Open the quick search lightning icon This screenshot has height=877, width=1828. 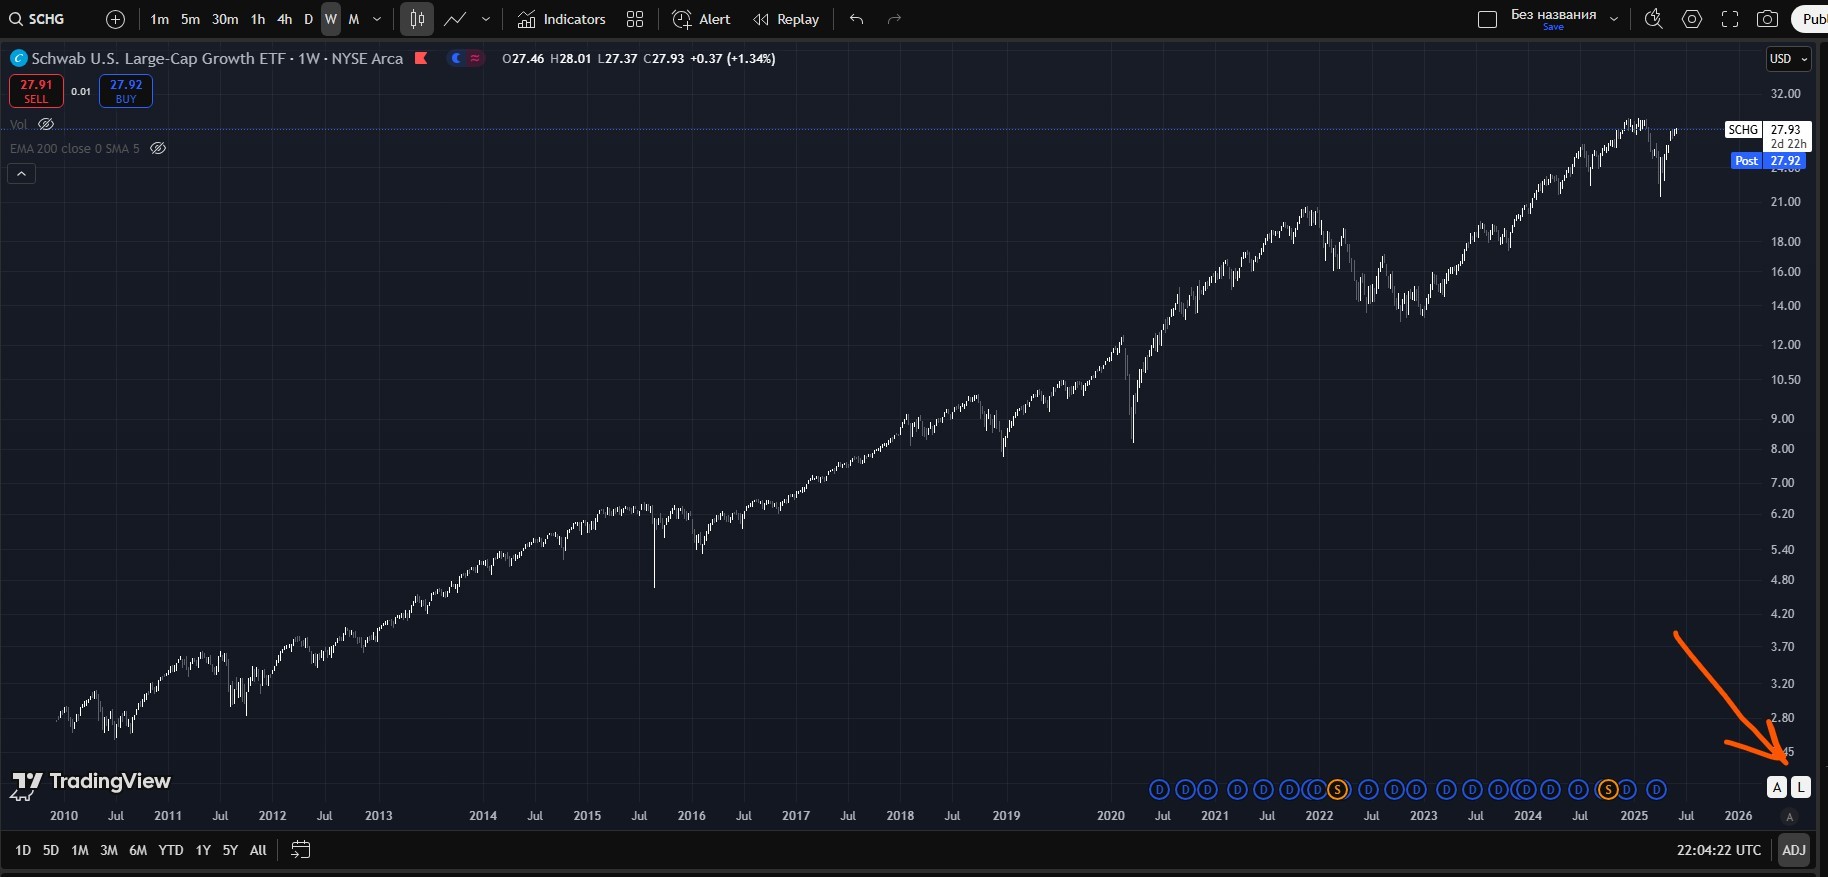point(1654,19)
